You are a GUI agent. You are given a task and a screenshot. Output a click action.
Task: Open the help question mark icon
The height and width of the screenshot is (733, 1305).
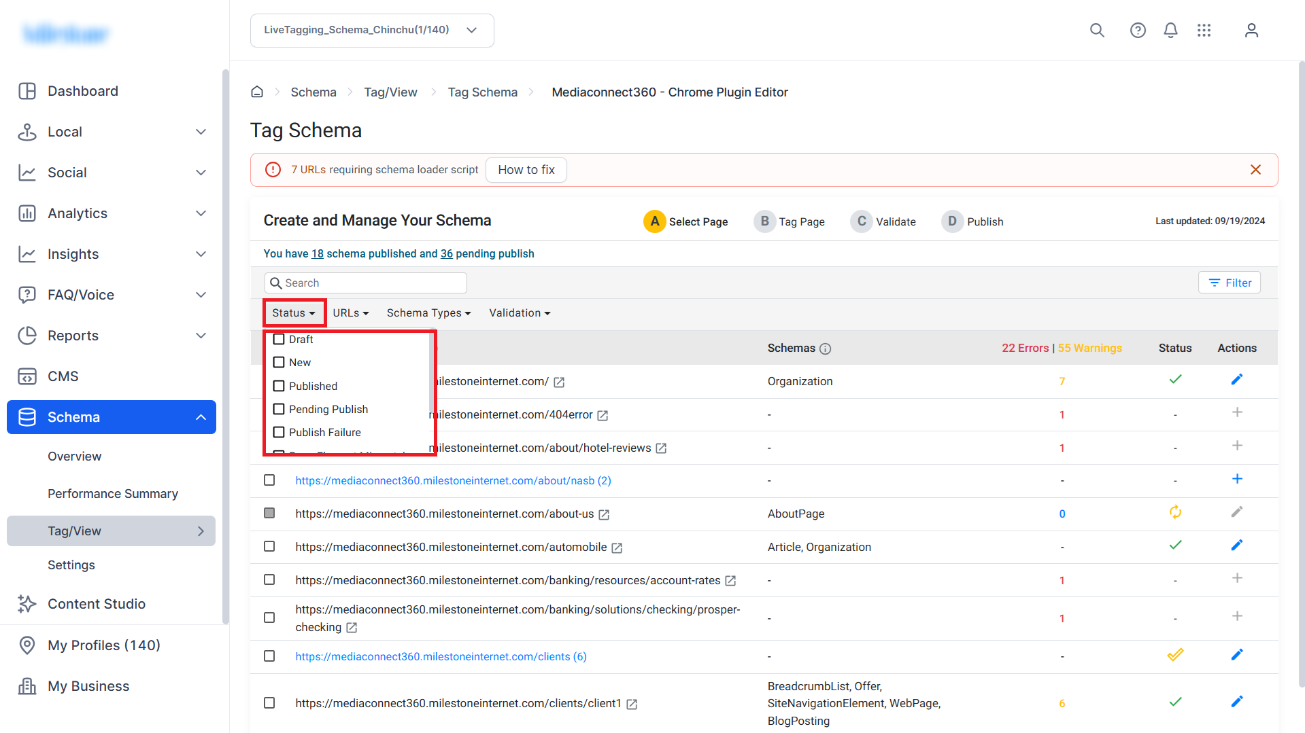click(1138, 30)
